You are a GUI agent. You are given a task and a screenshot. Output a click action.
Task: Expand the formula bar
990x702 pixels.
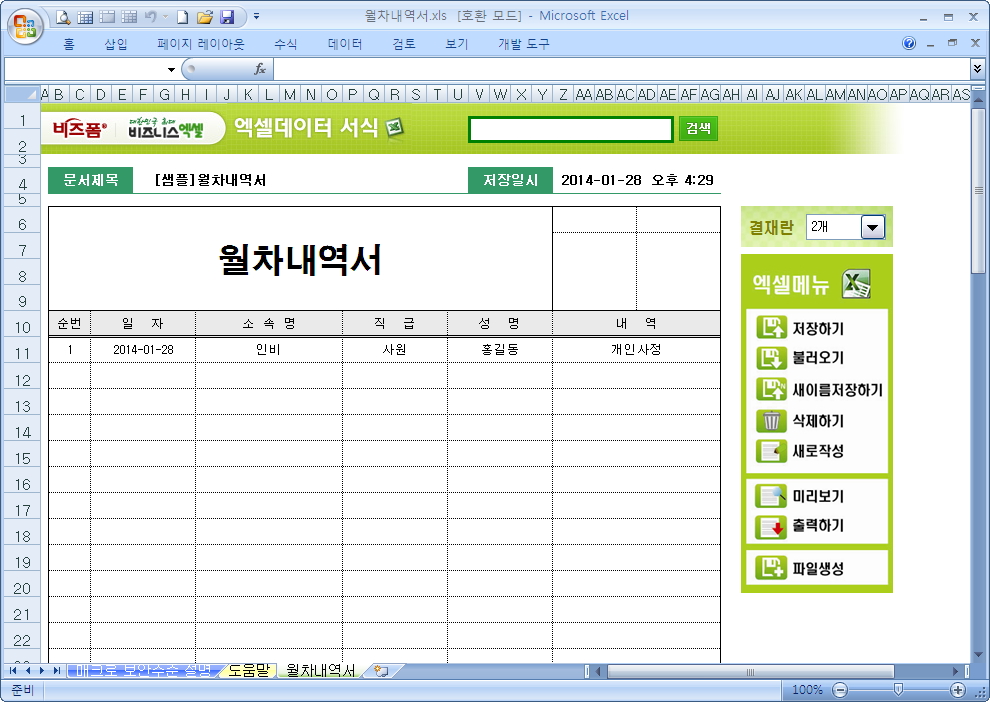[x=977, y=68]
